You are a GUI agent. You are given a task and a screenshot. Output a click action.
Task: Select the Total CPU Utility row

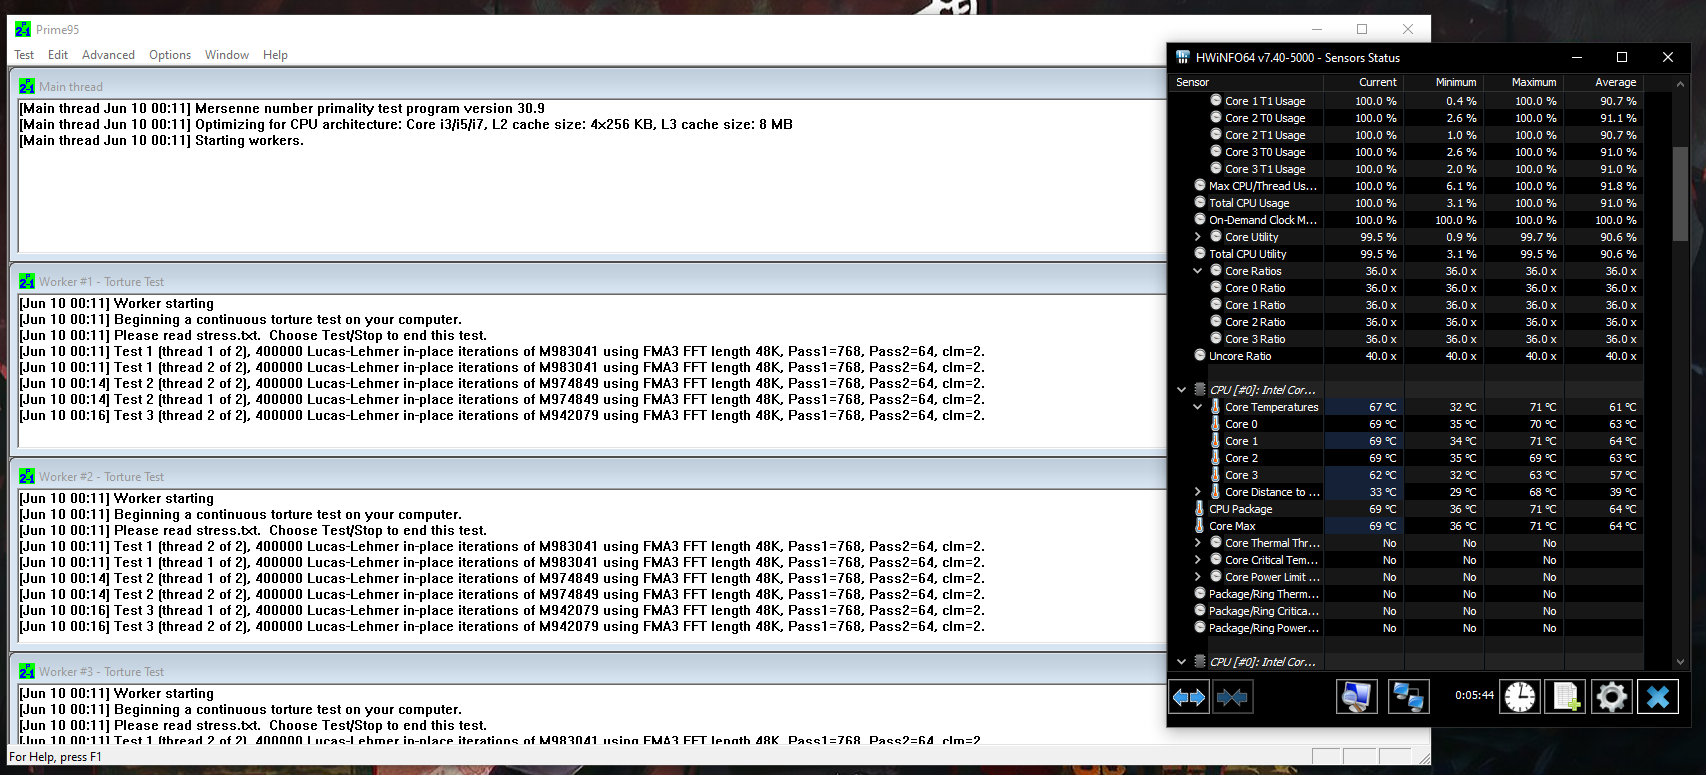[x=1406, y=254]
